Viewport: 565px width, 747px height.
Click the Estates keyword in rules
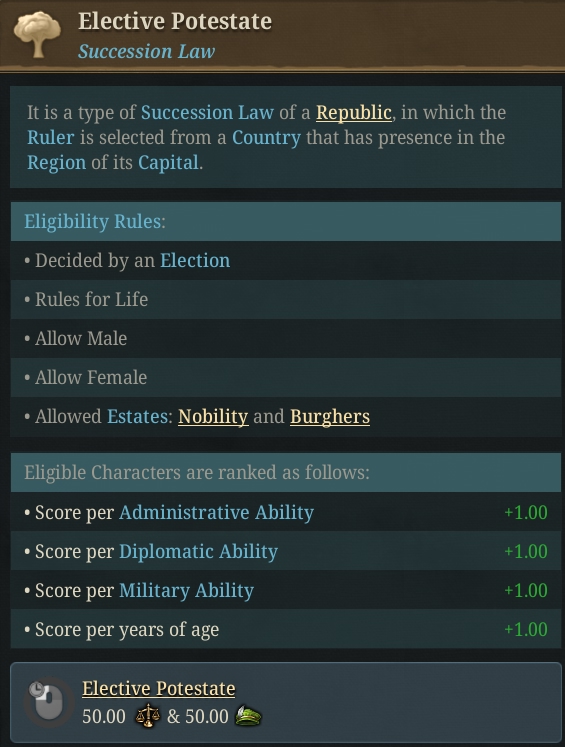pos(137,417)
